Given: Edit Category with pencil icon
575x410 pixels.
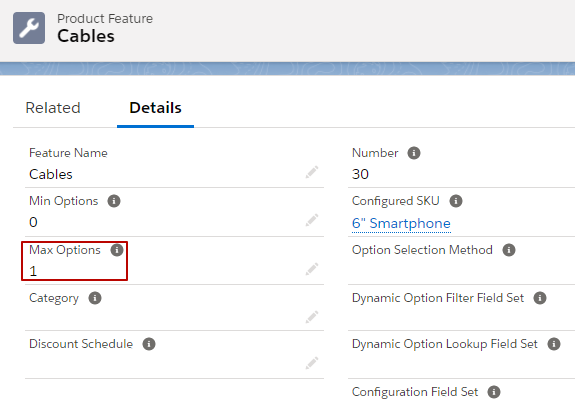Looking at the screenshot, I should click(x=312, y=317).
